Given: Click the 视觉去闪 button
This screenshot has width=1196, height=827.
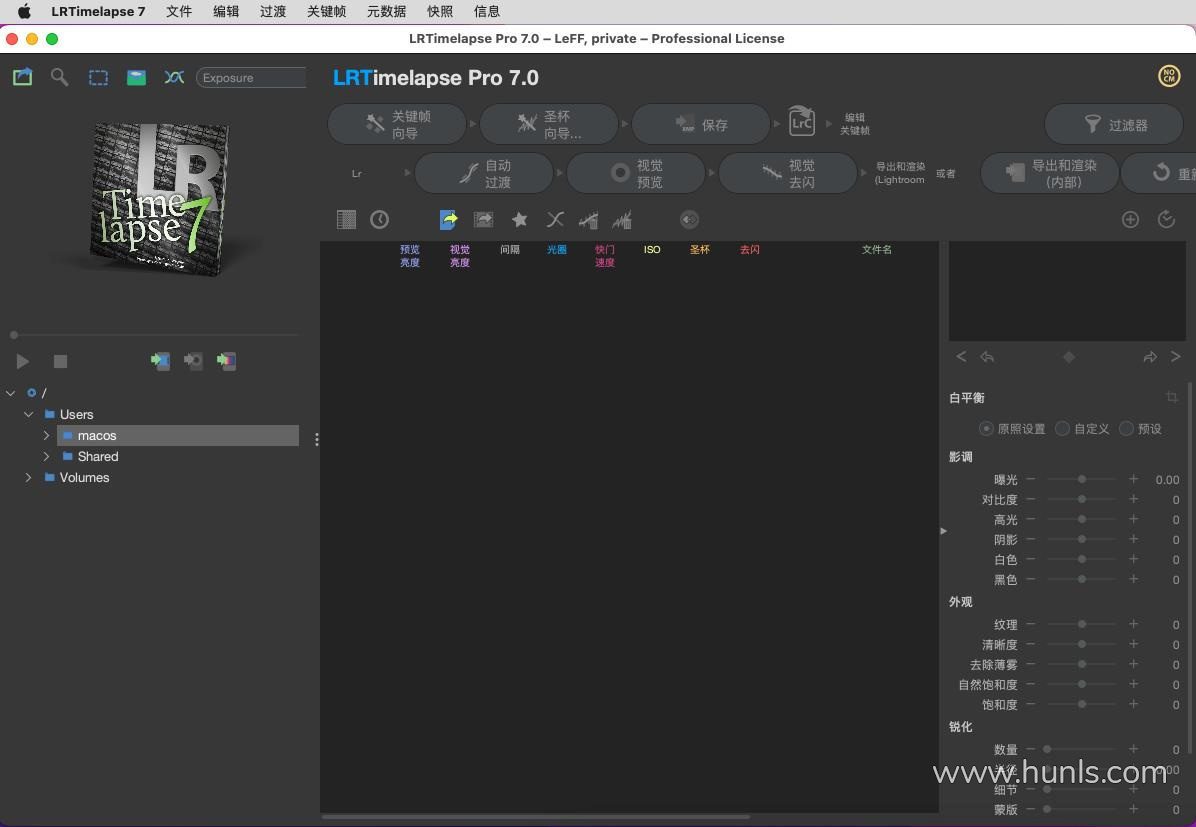Looking at the screenshot, I should tap(788, 173).
